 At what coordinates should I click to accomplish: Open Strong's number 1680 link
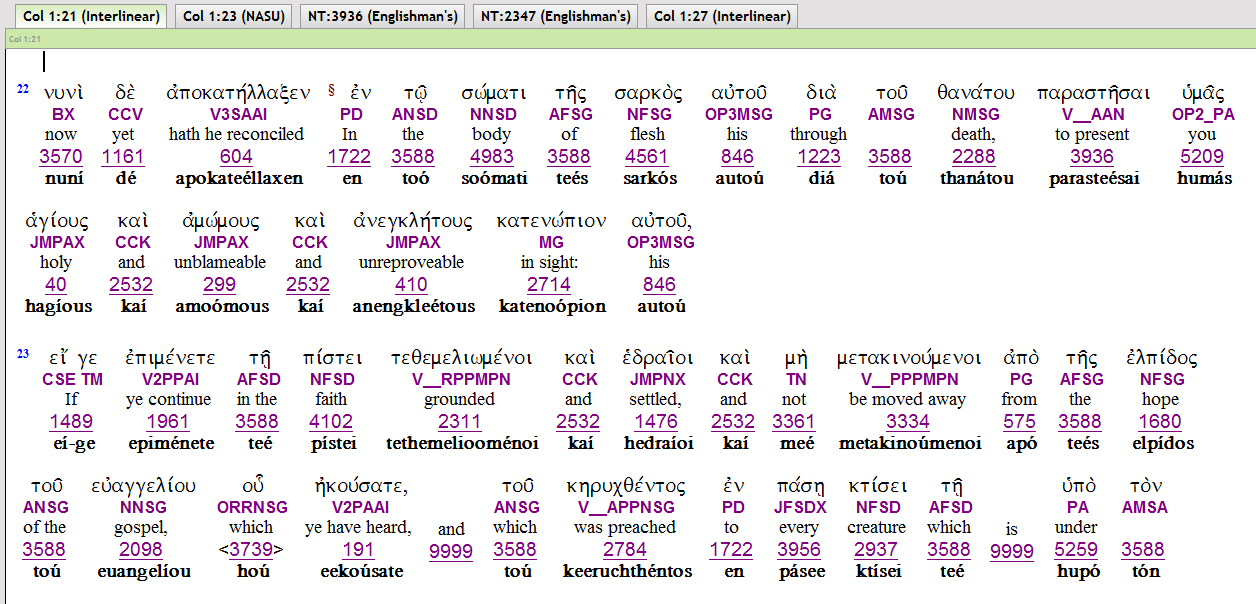1160,422
